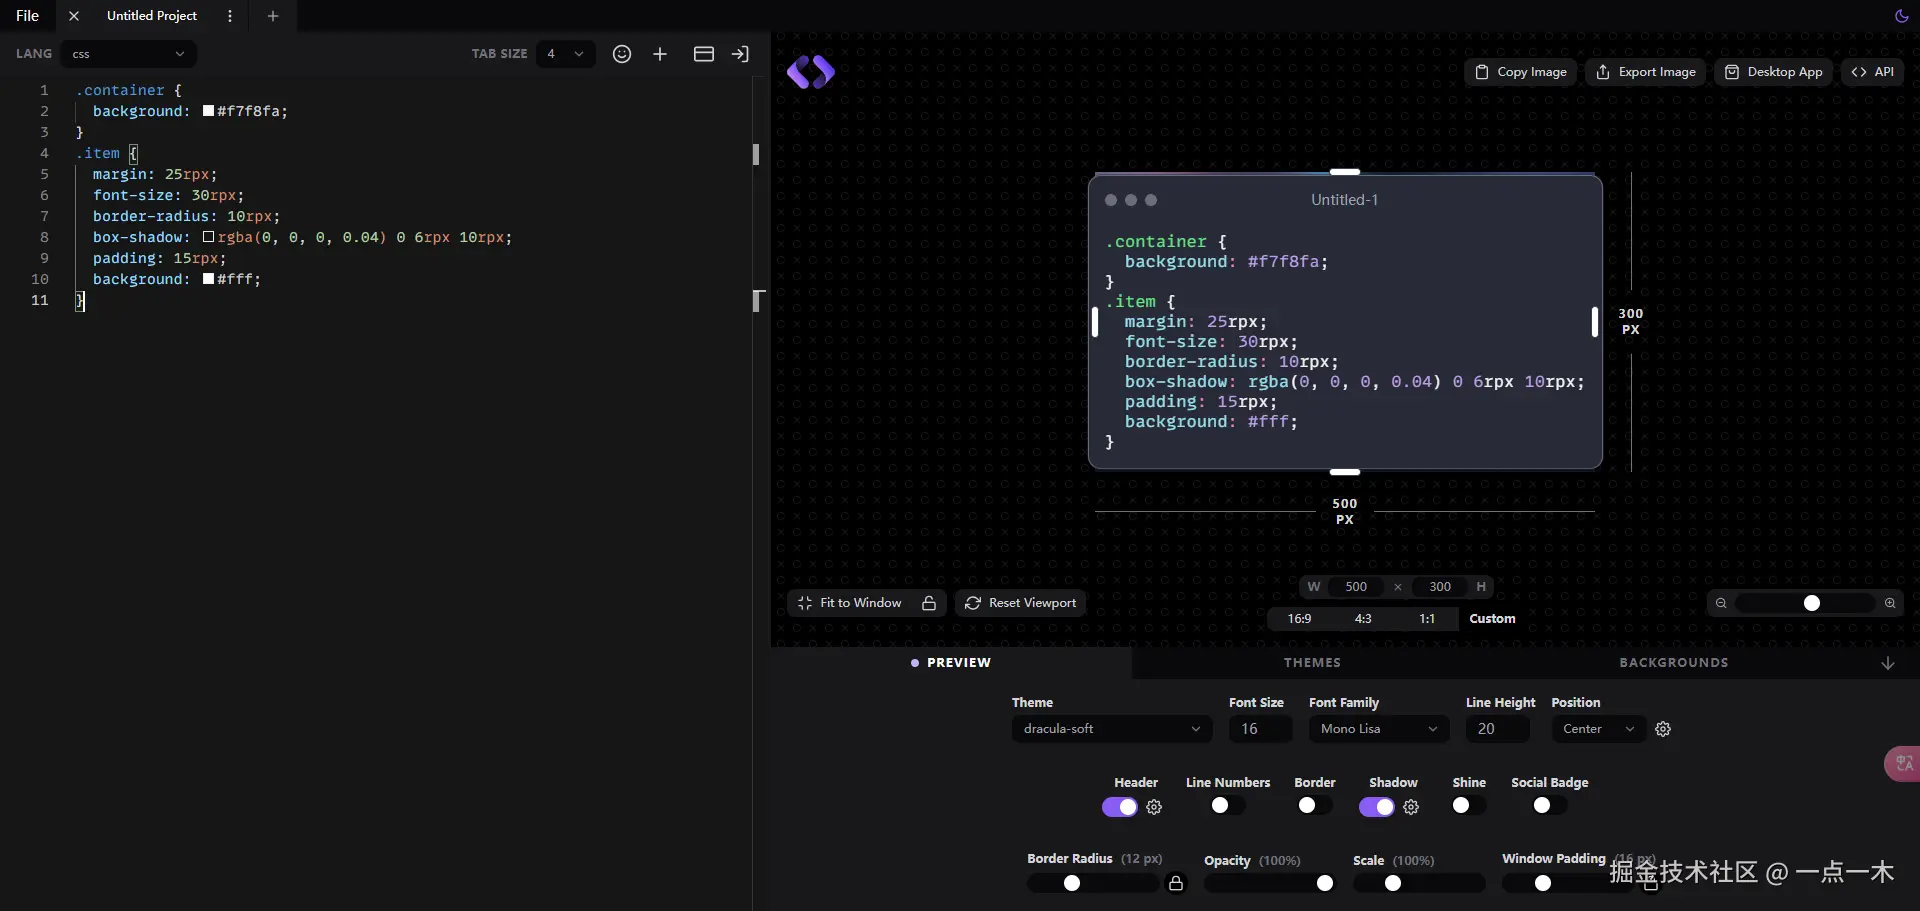The image size is (1920, 911).
Task: Open the LANG css dropdown
Action: 128,54
